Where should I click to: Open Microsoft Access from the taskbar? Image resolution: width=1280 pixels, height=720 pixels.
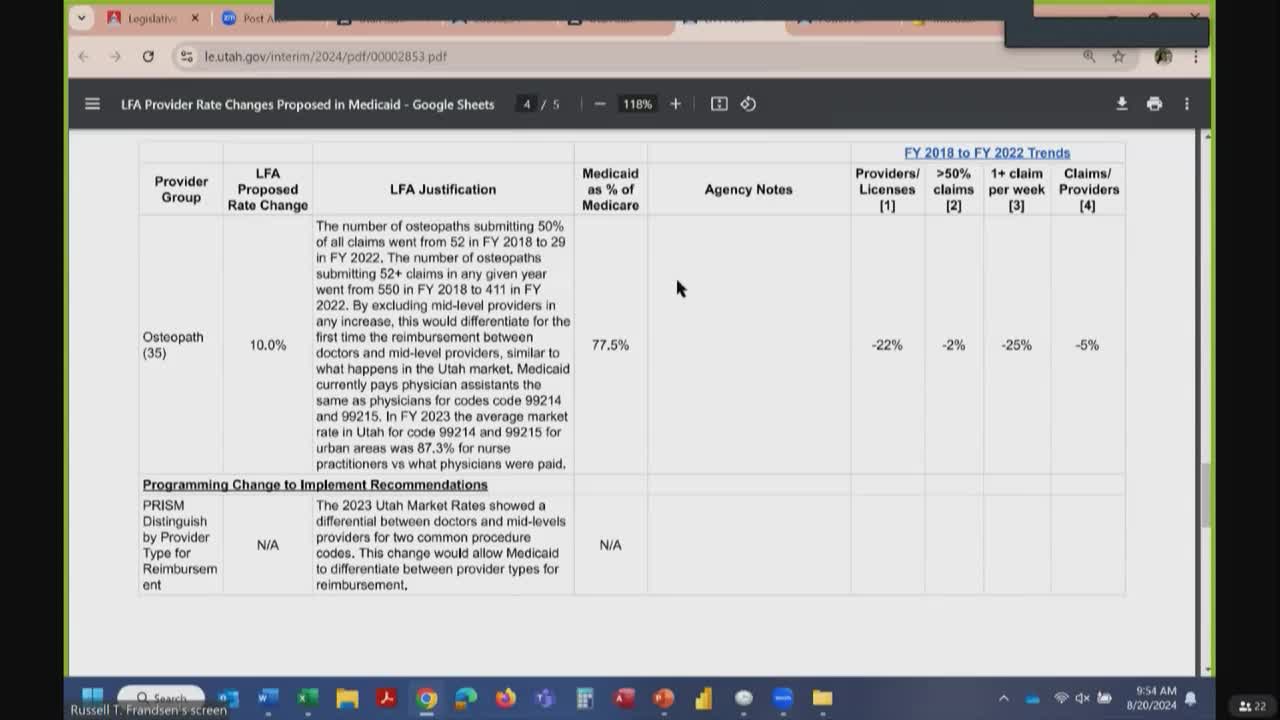click(x=625, y=698)
